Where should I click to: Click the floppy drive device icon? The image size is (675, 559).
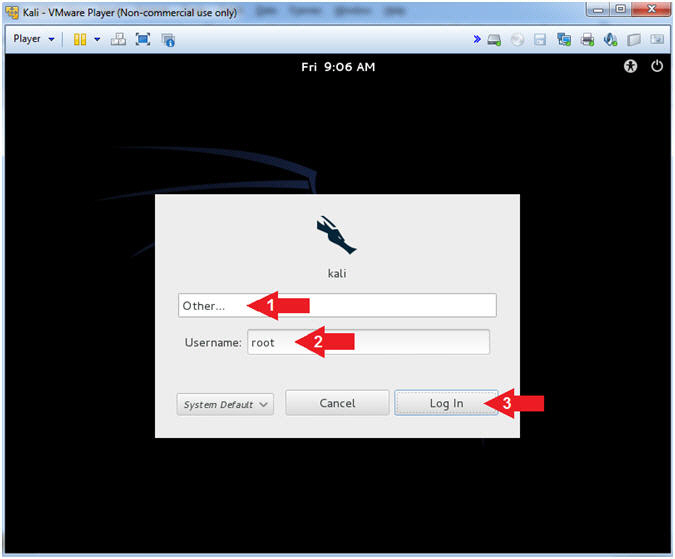540,40
